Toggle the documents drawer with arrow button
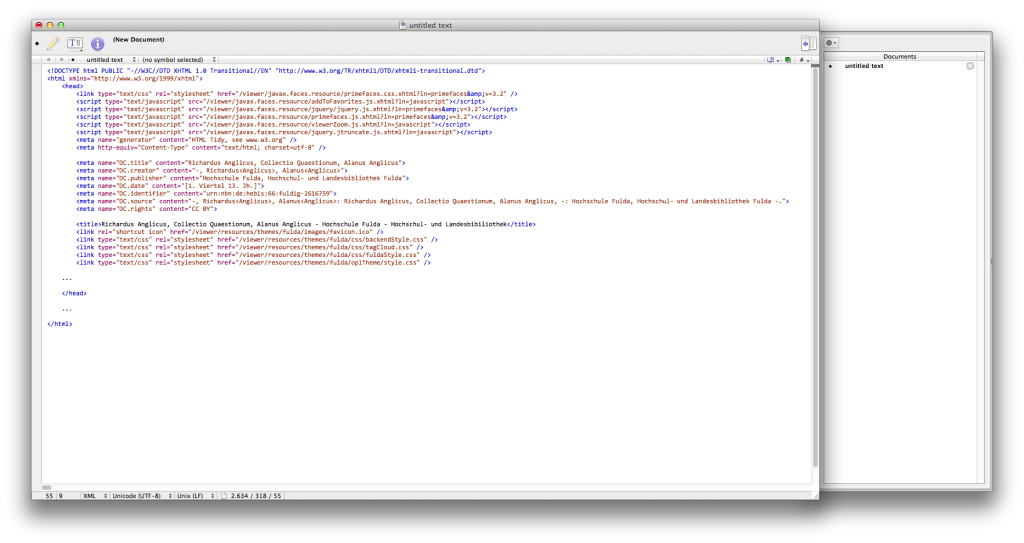1024x543 pixels. coord(807,43)
